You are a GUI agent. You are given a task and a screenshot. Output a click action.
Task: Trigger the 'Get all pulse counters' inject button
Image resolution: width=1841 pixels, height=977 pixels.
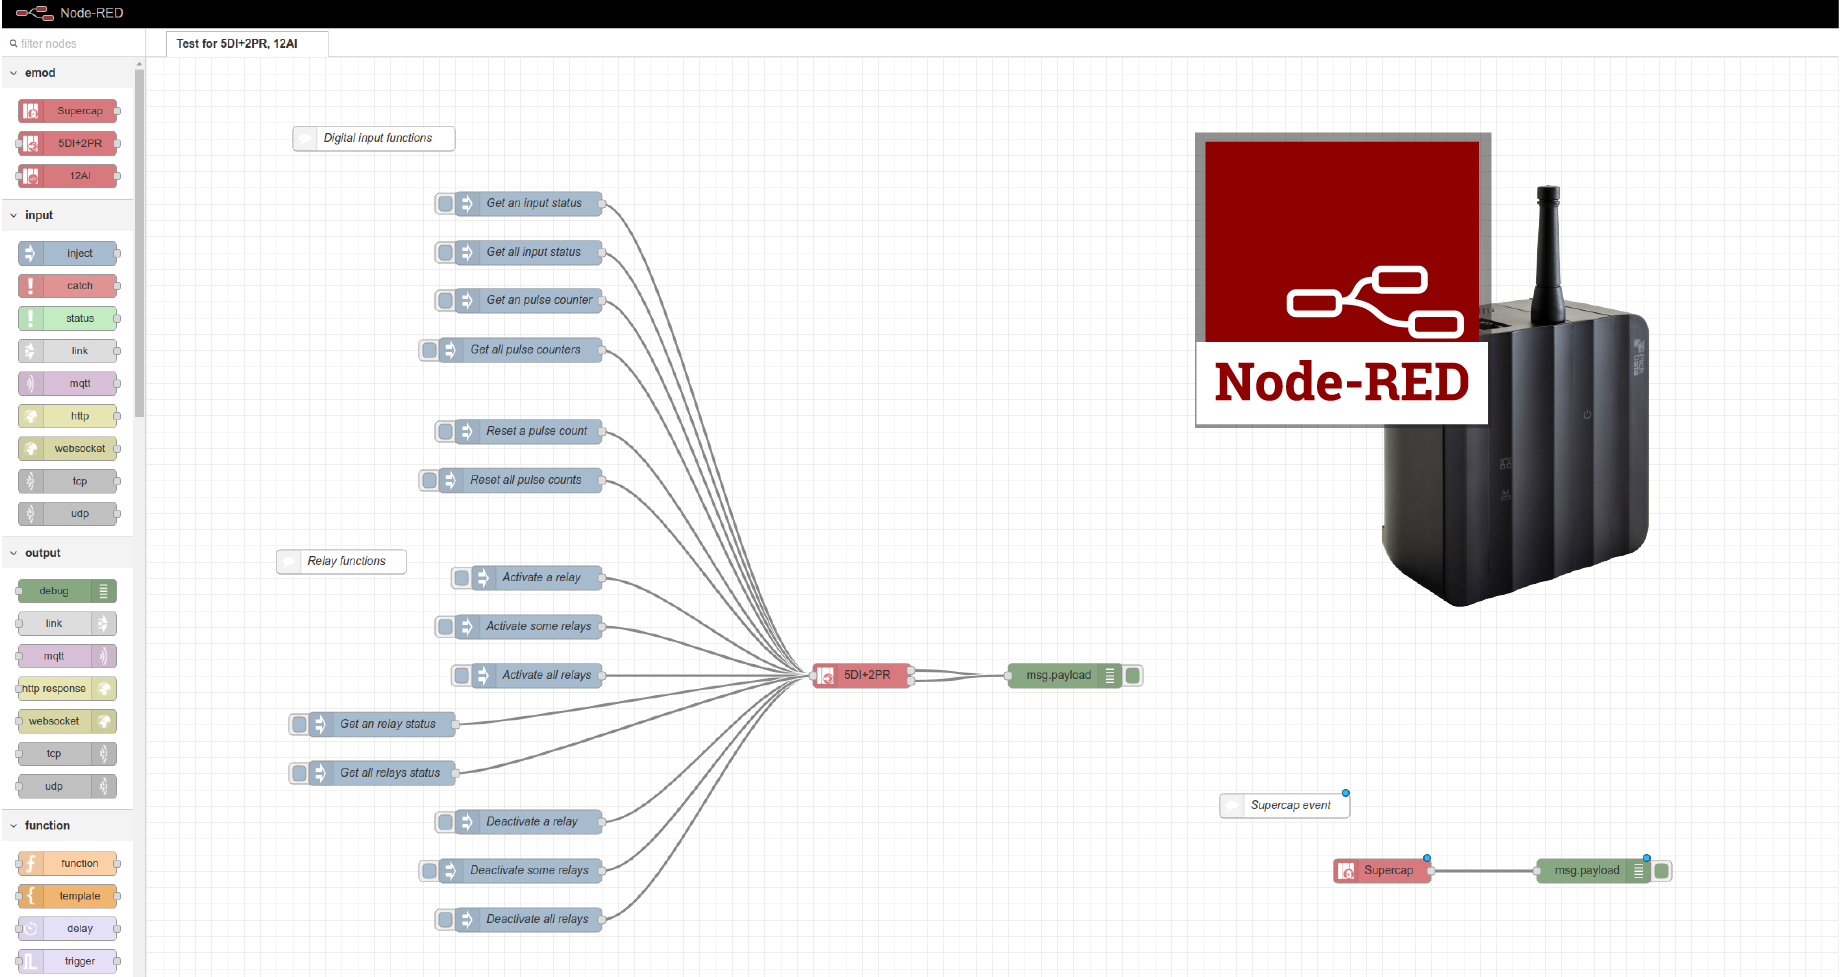[430, 351]
